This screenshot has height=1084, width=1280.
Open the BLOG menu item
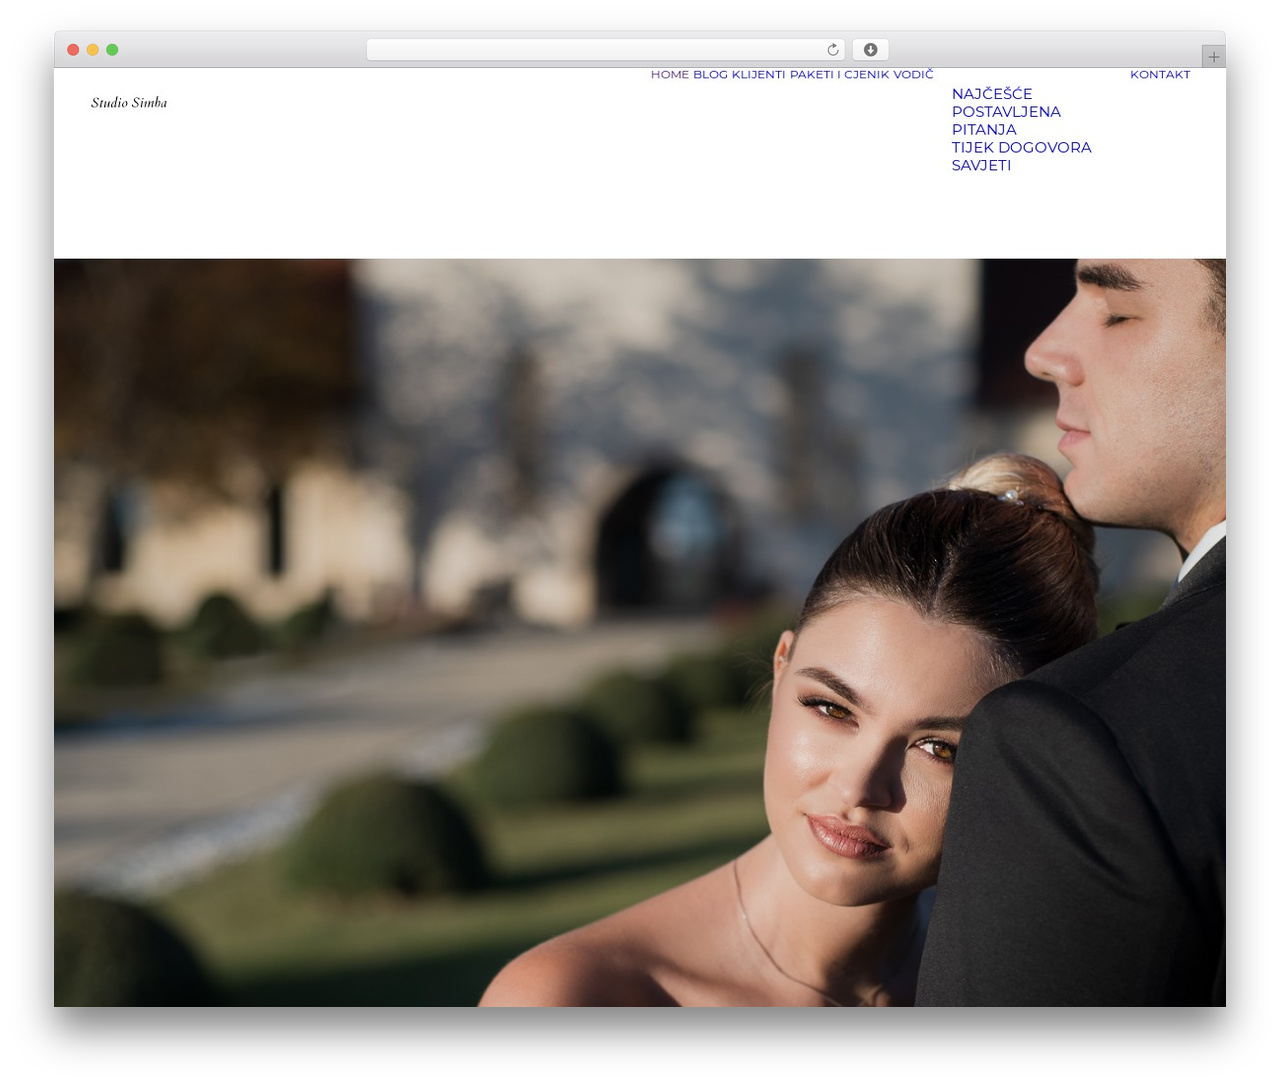pos(710,75)
